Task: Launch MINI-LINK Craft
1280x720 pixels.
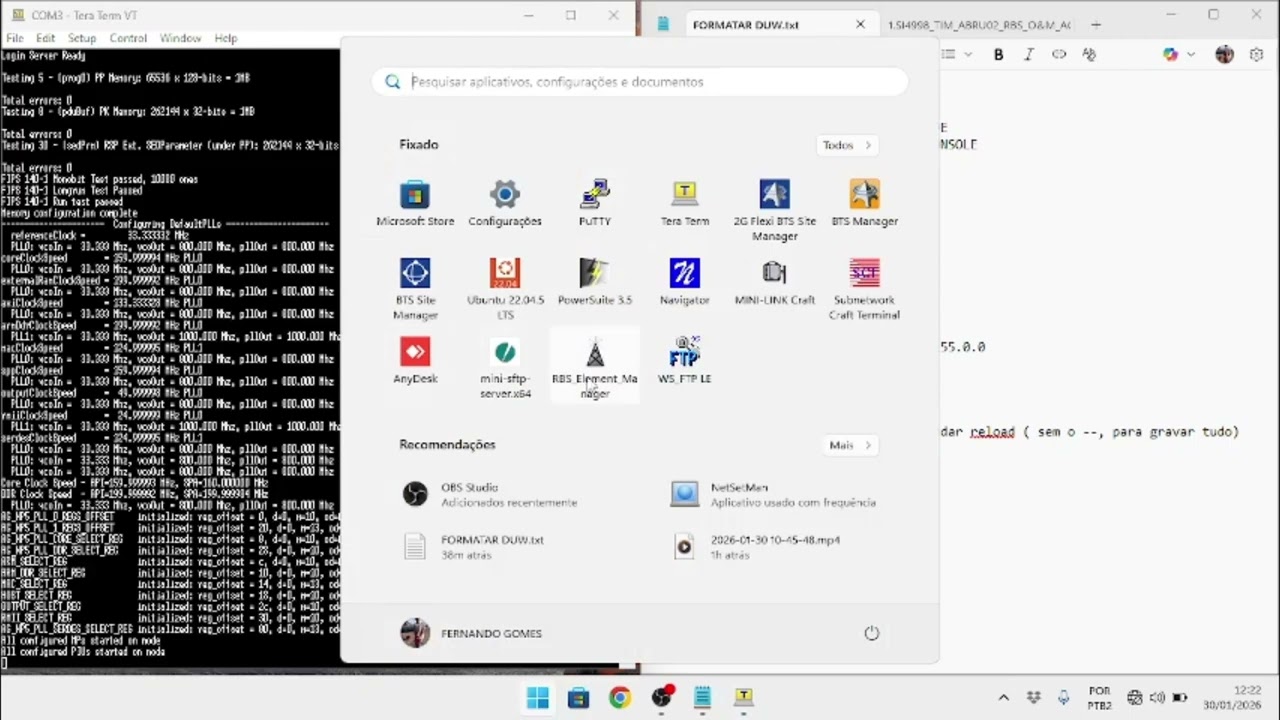Action: 775,282
